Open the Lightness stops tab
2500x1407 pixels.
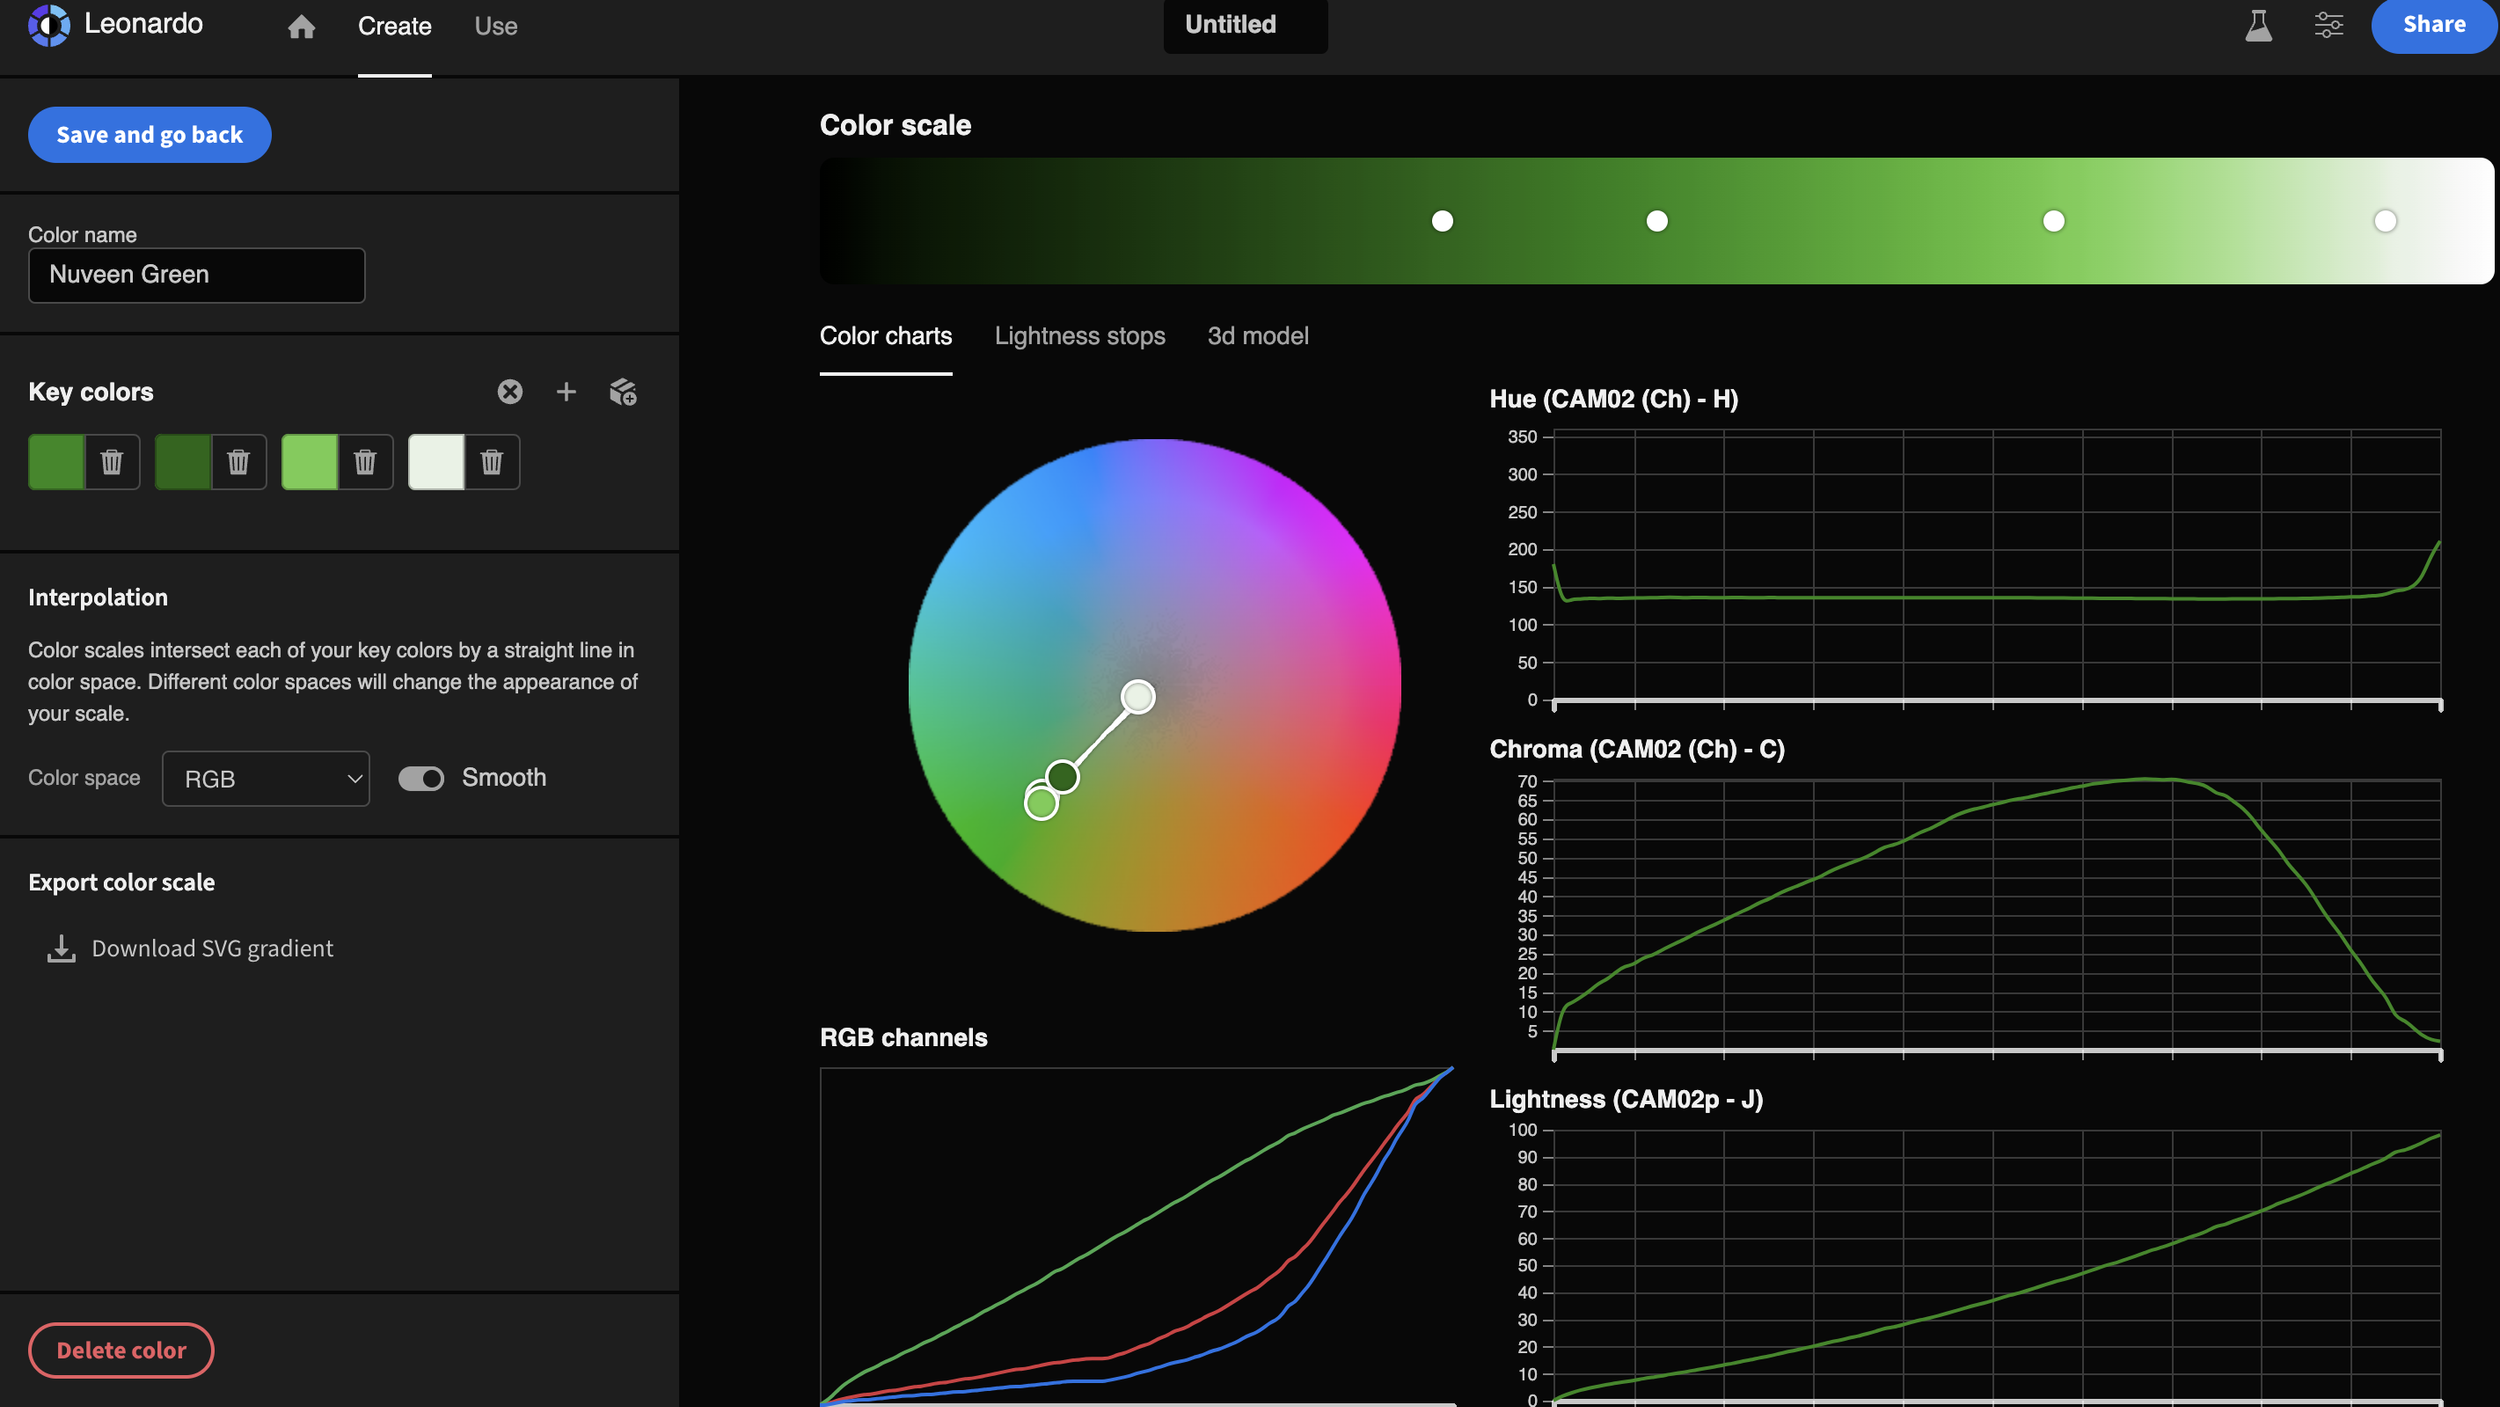1080,336
